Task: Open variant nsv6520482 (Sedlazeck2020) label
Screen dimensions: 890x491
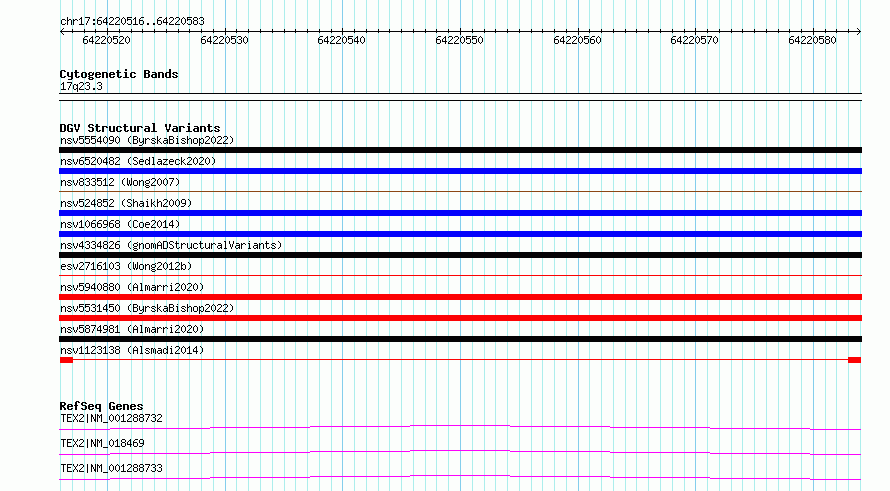Action: coord(138,161)
